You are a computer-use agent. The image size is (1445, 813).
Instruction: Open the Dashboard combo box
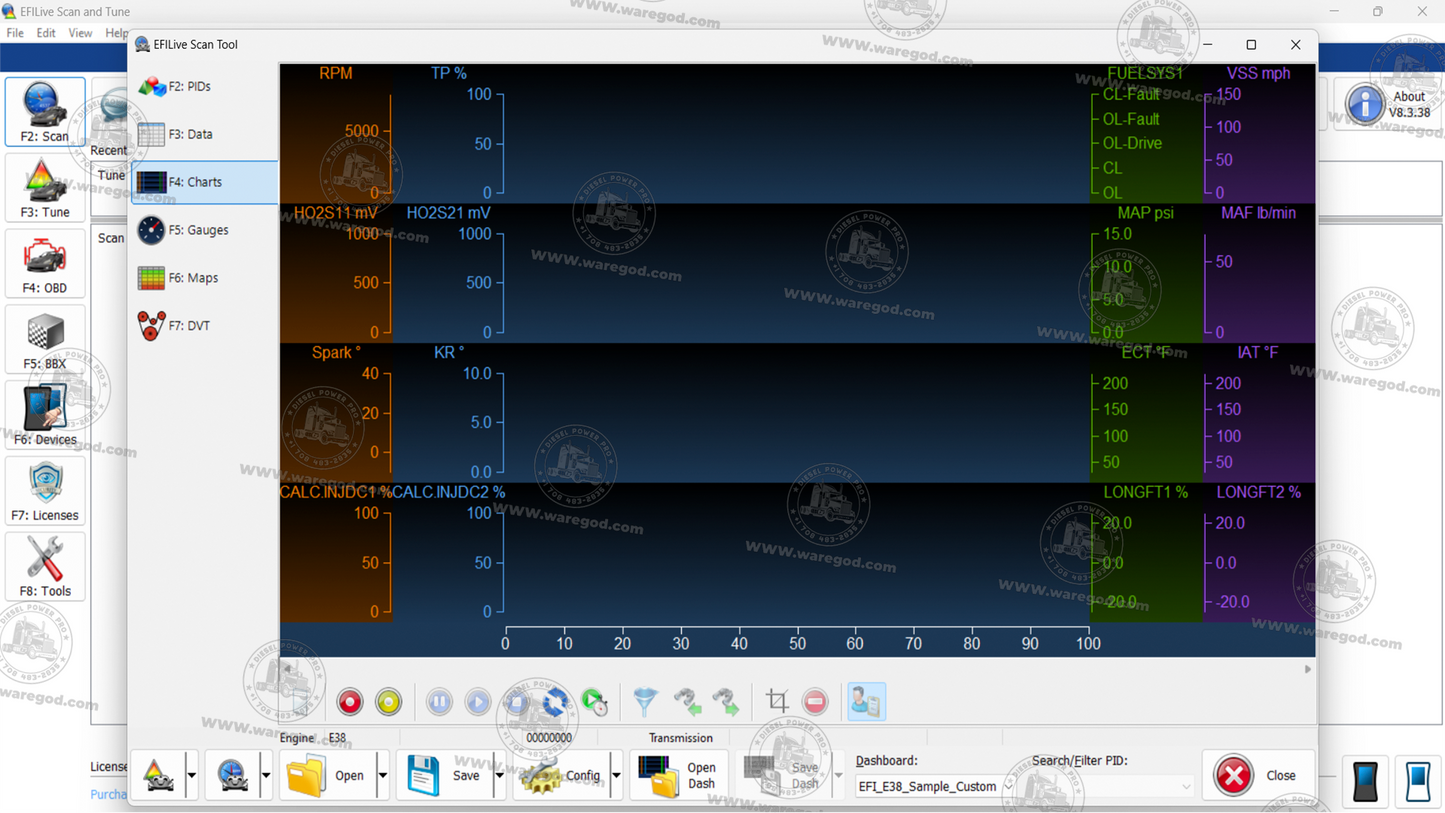(x=934, y=786)
